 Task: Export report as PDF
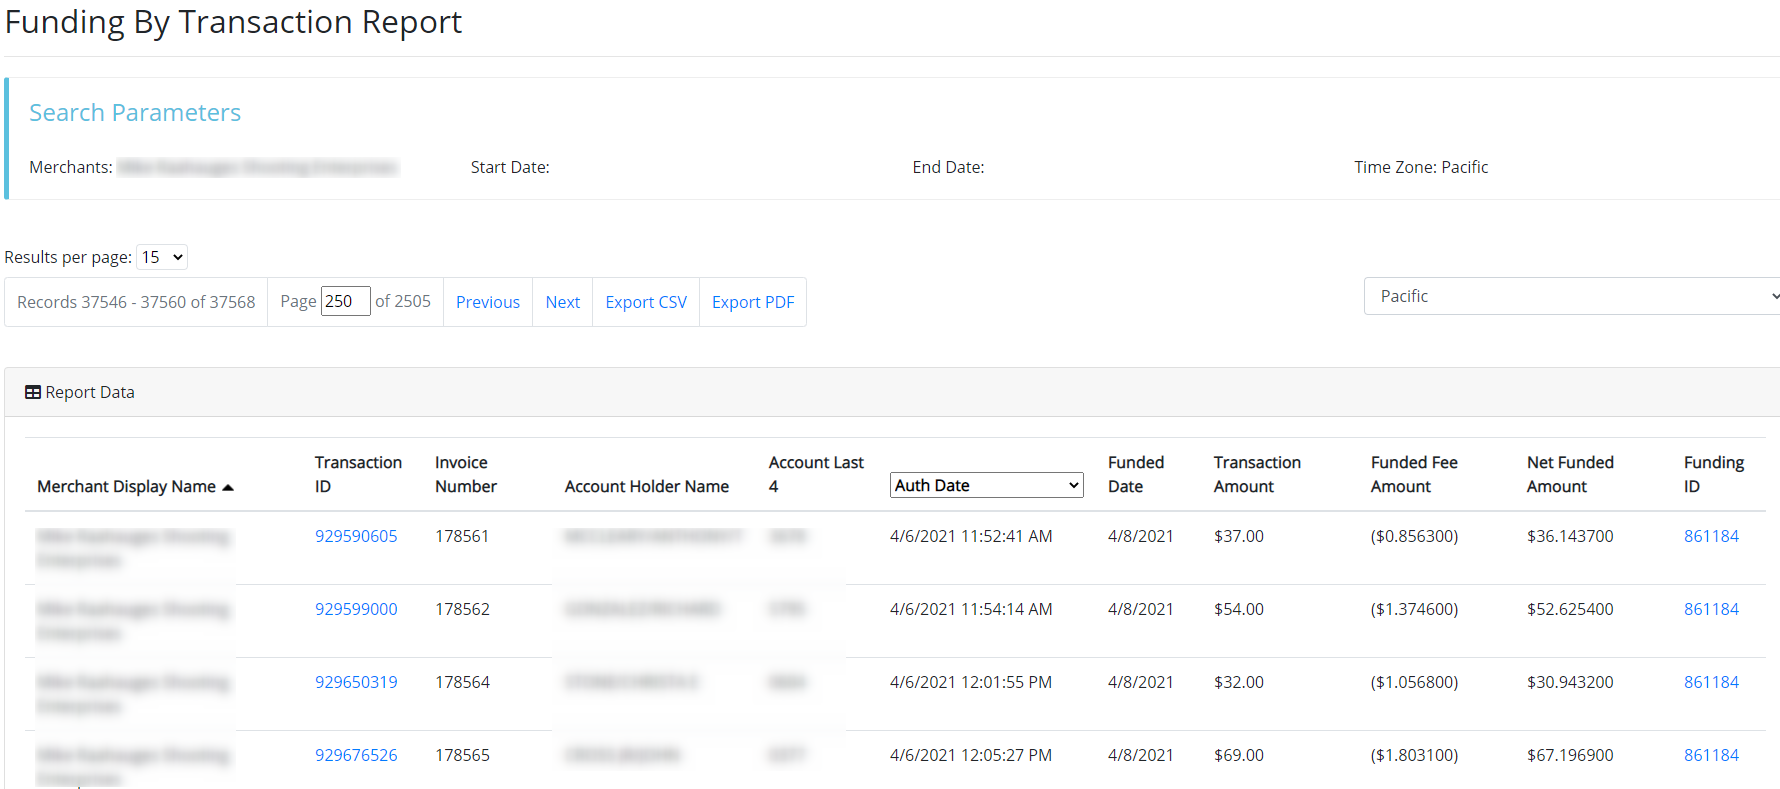coord(753,302)
